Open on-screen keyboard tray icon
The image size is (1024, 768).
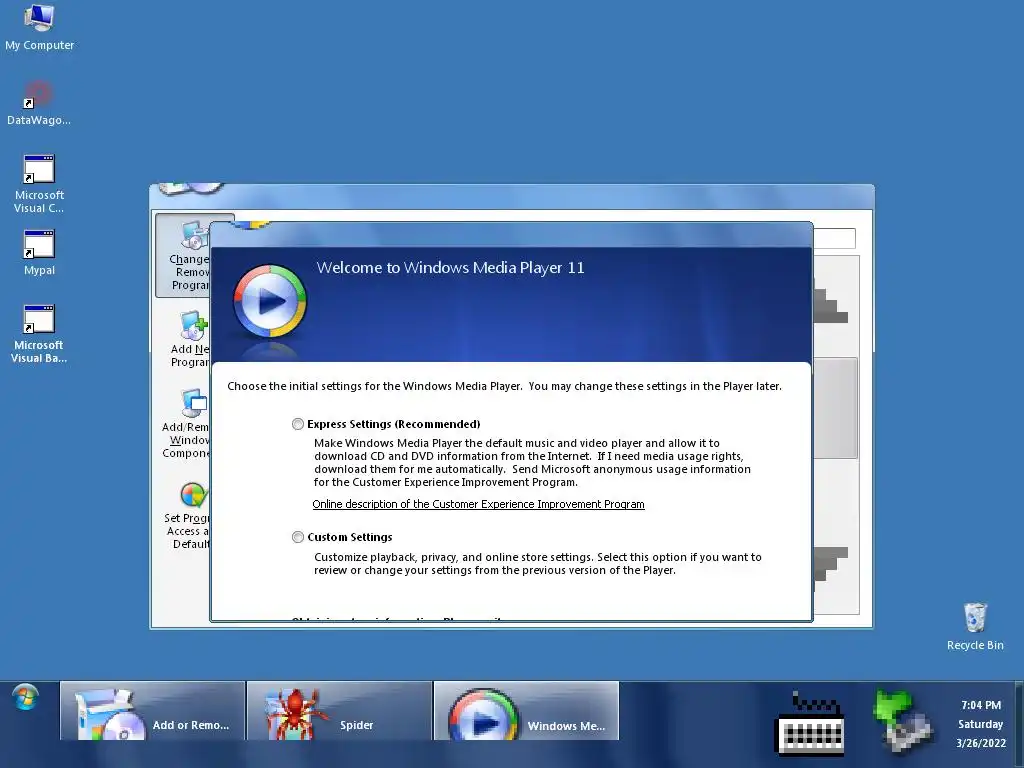point(810,723)
